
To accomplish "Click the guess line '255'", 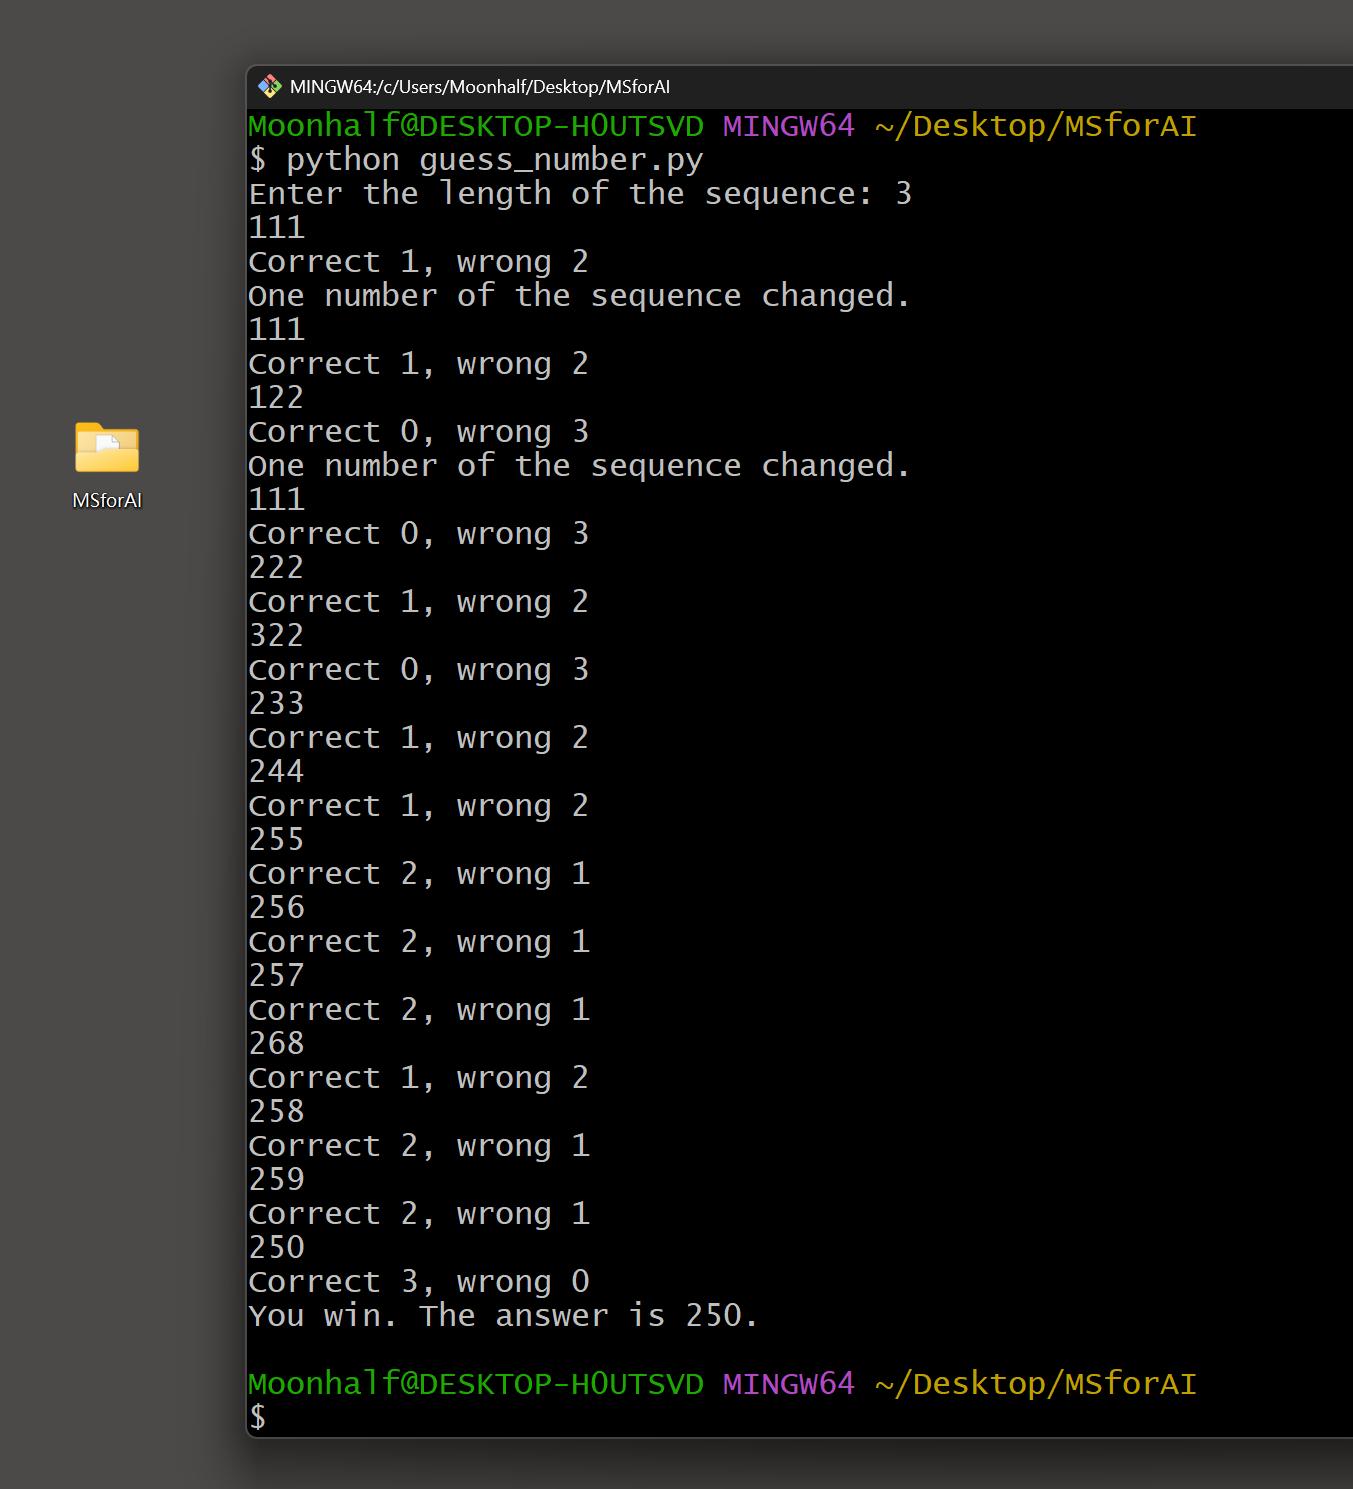I will point(277,839).
